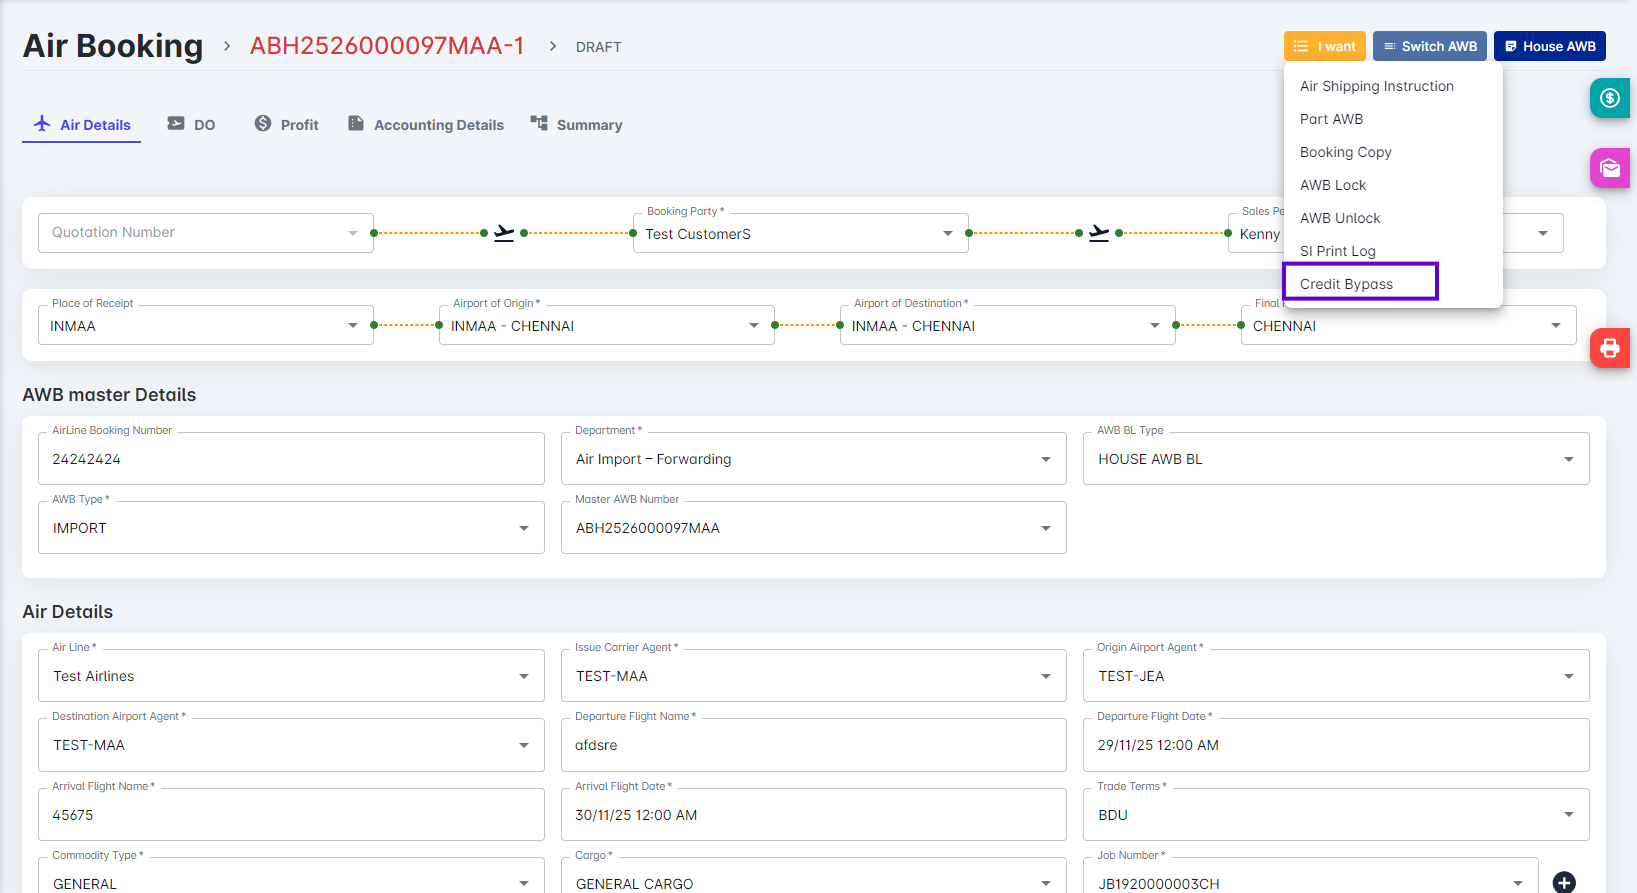Click the AirLine Booking Number field

(290, 459)
